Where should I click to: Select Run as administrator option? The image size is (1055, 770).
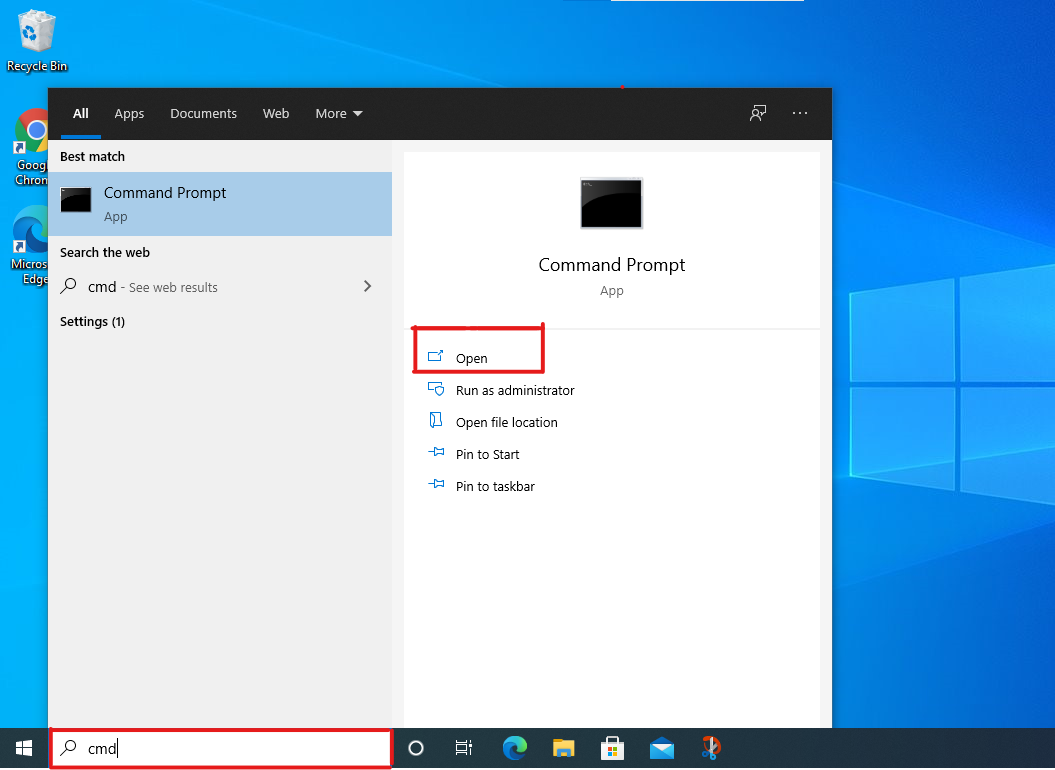[x=514, y=390]
